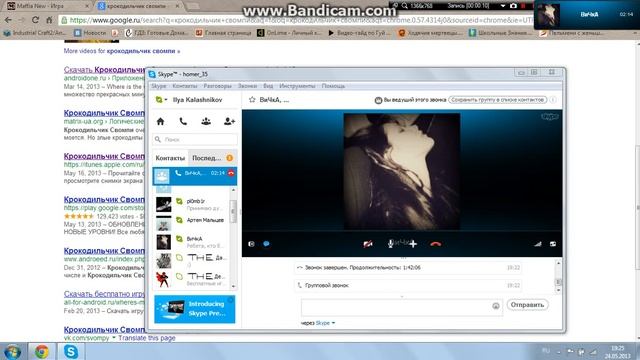
Task: Click the Последние tab notification badge
Action: [229, 158]
